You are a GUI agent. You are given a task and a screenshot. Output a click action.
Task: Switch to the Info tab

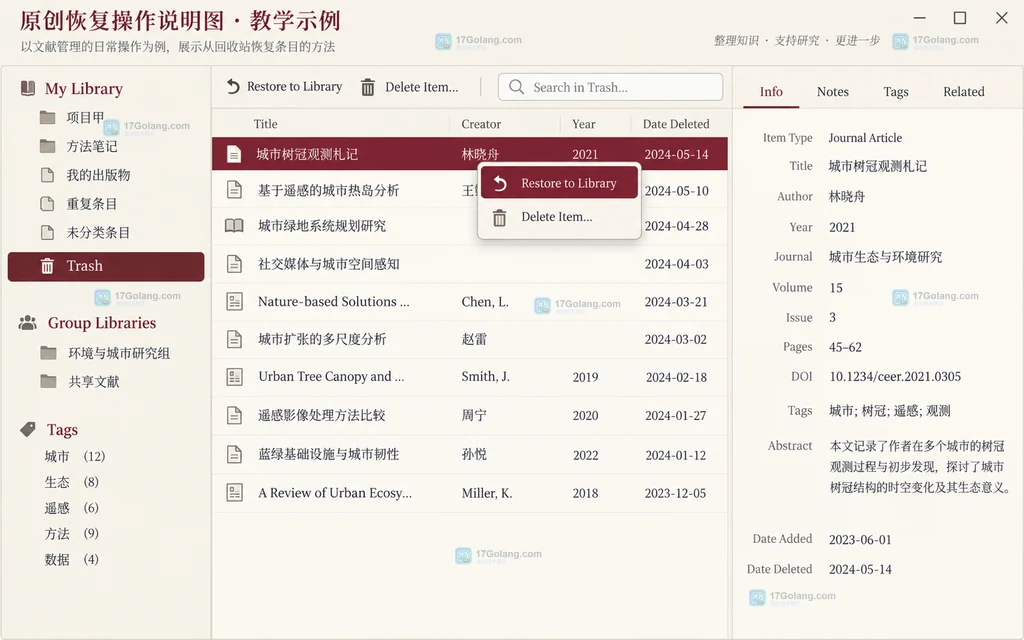click(771, 91)
